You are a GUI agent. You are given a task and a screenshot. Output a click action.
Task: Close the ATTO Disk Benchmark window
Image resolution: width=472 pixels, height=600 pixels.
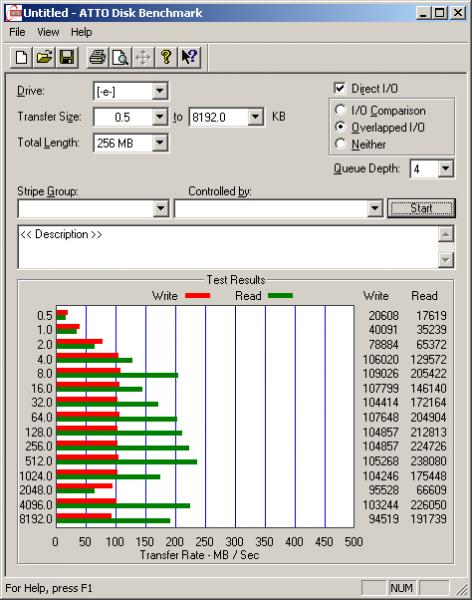[458, 13]
